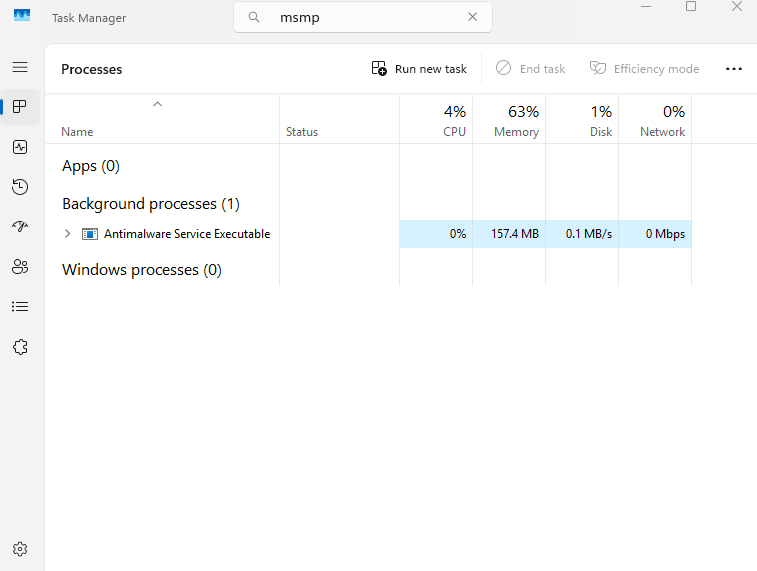The width and height of the screenshot is (757, 571).
Task: Open the hamburger navigation menu
Action: pos(20,67)
